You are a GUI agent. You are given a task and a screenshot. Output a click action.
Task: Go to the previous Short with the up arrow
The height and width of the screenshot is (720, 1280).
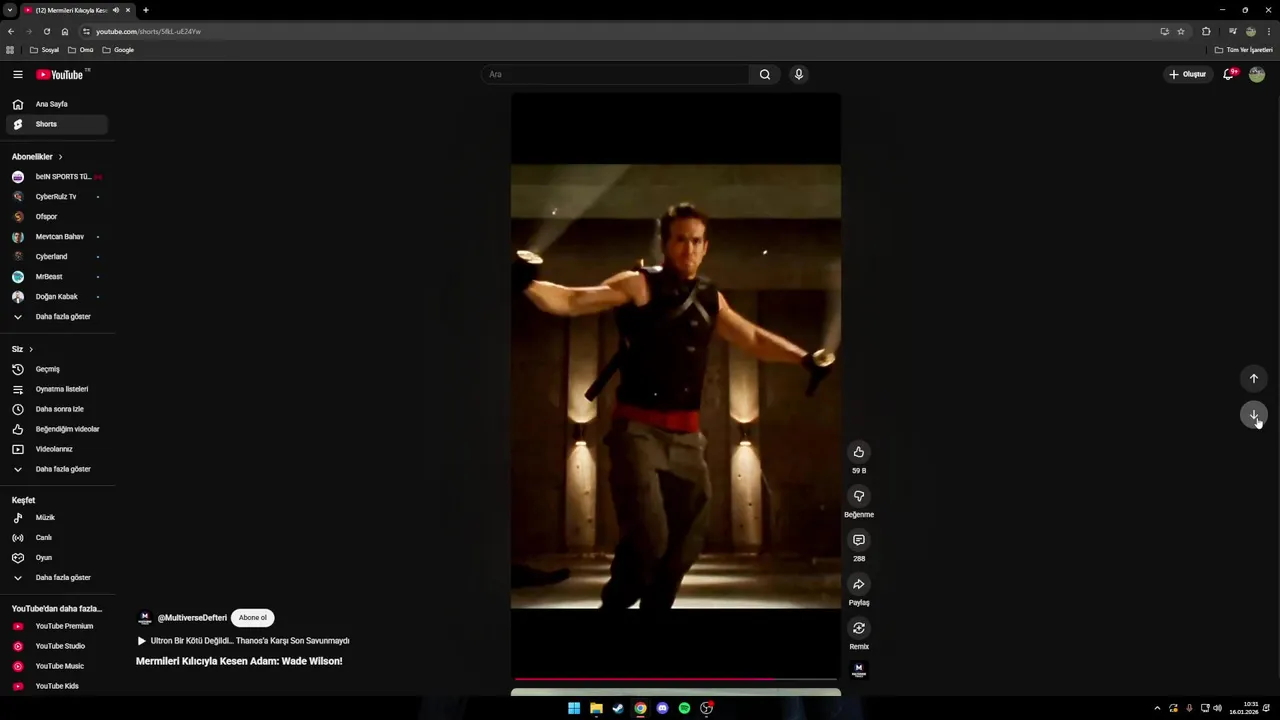pyautogui.click(x=1253, y=378)
